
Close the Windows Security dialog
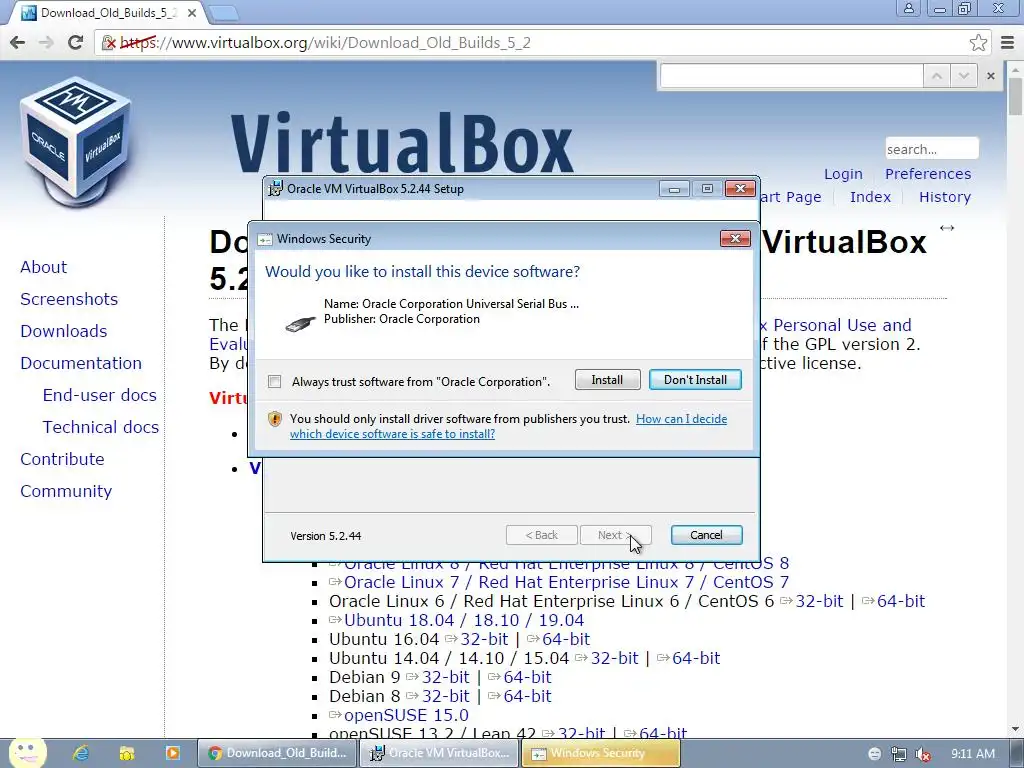click(735, 238)
